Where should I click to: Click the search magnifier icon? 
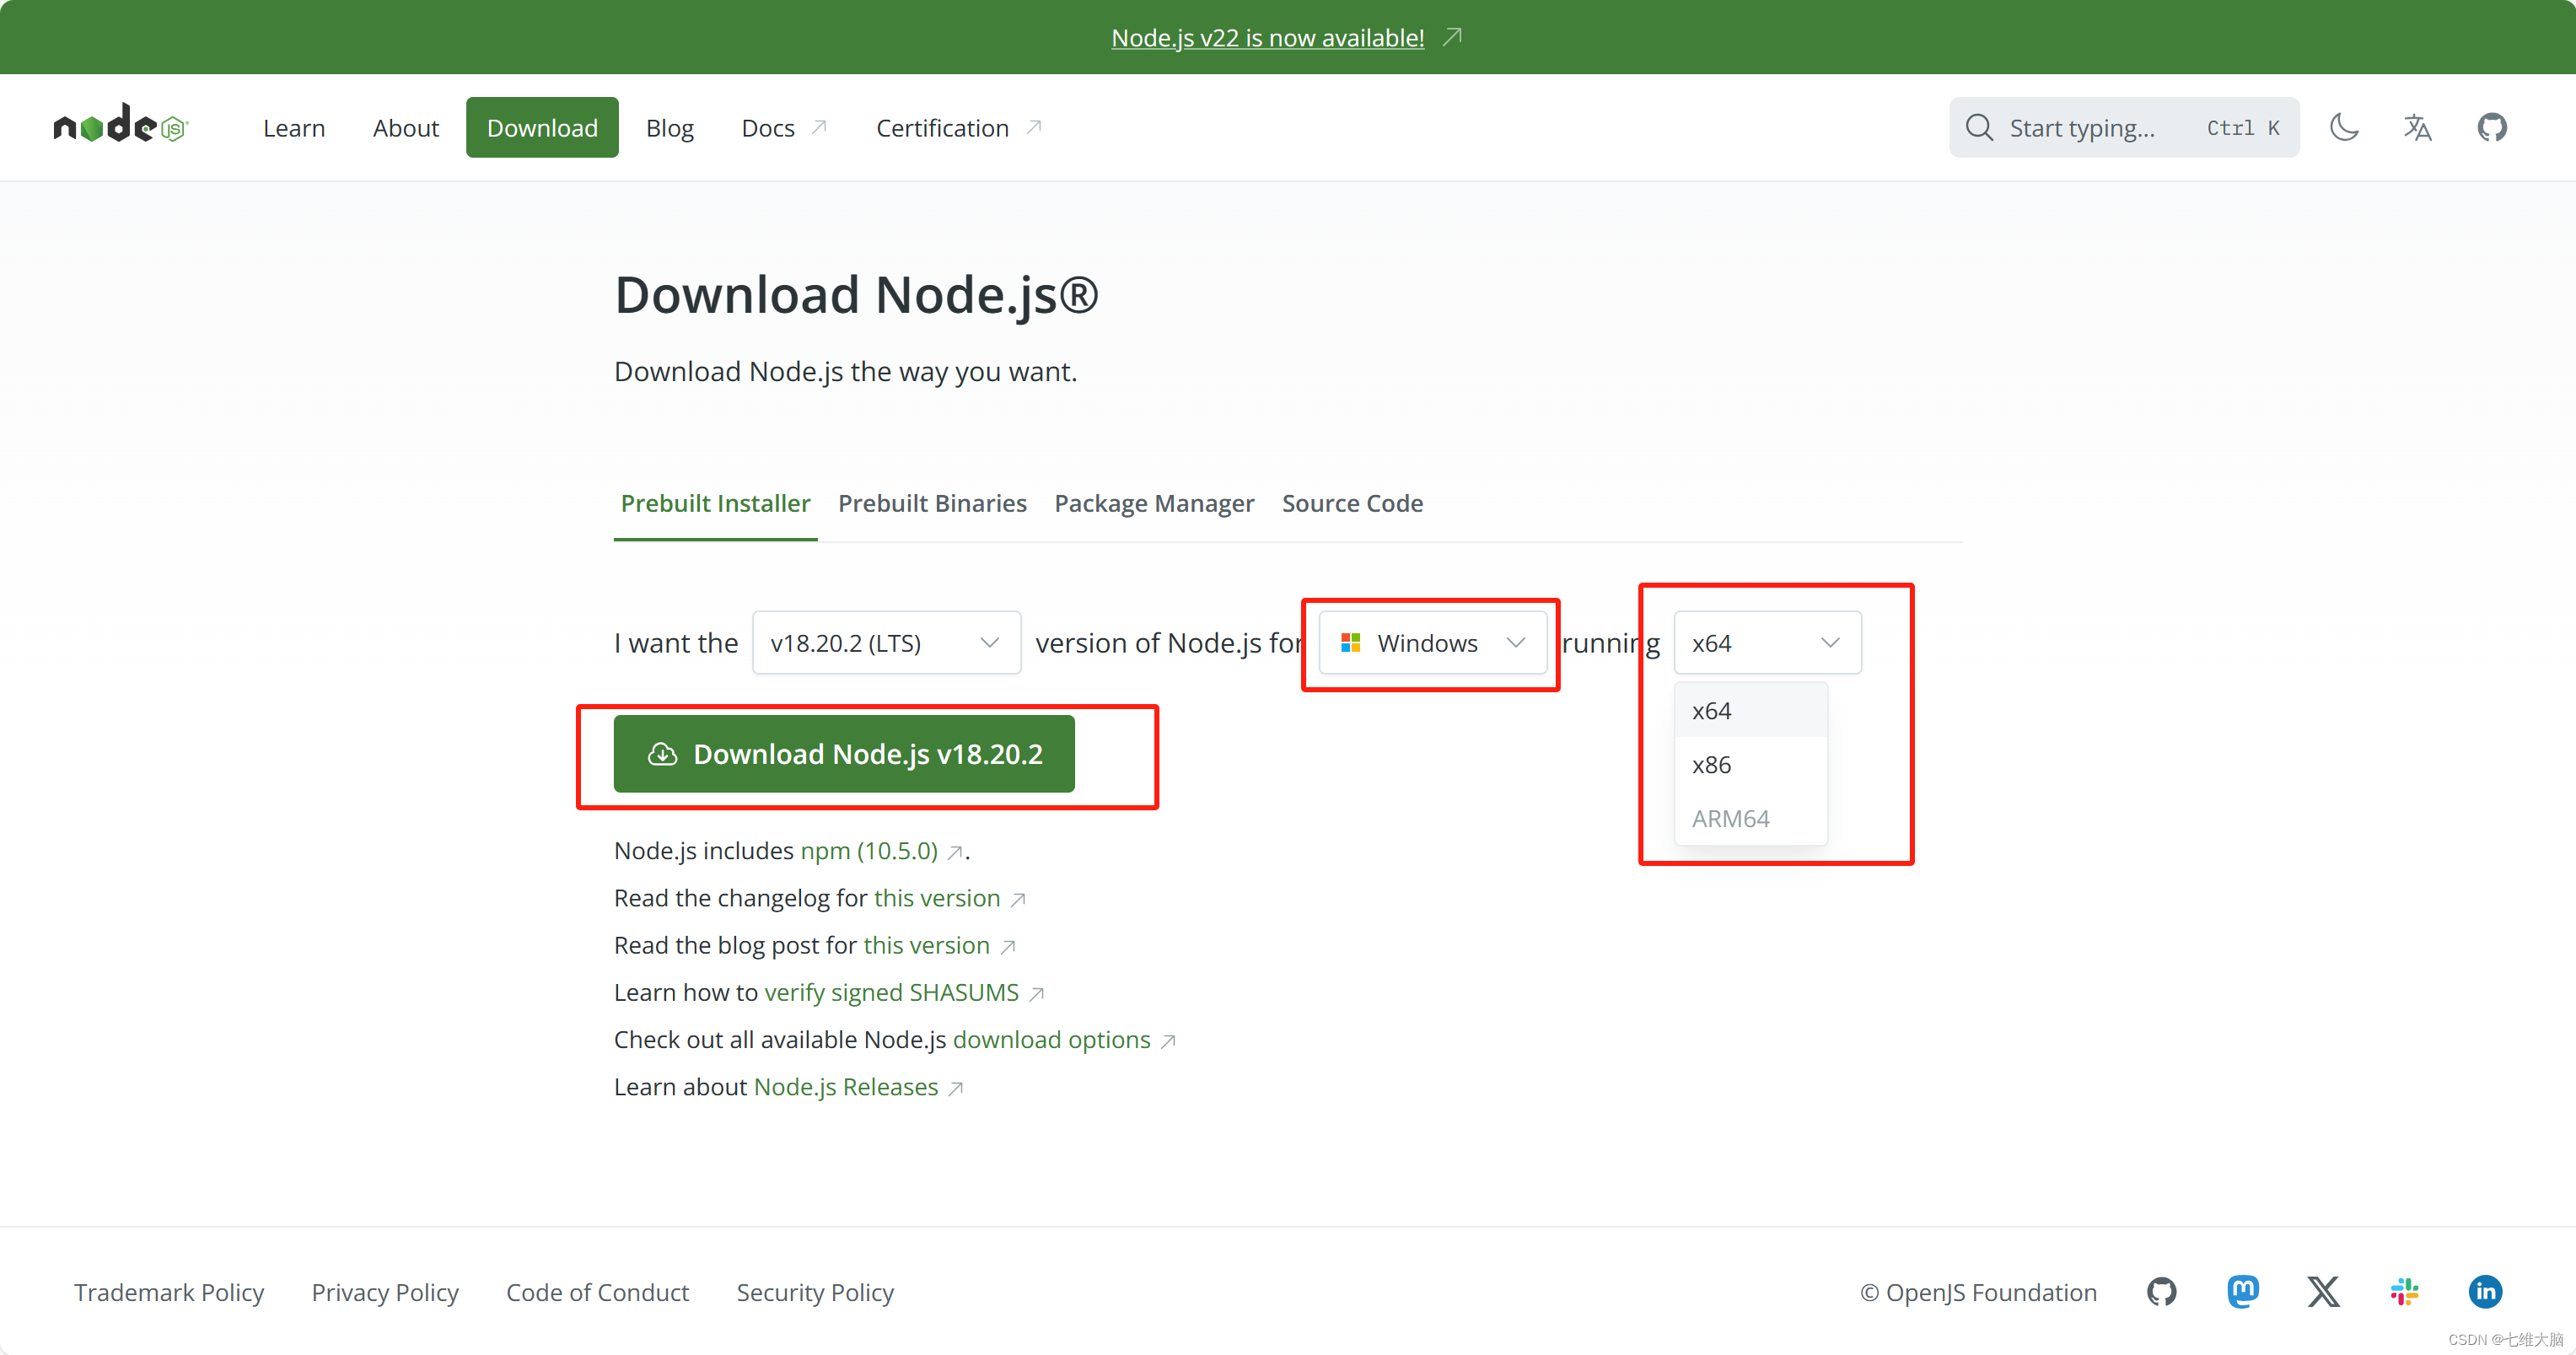click(x=1979, y=127)
